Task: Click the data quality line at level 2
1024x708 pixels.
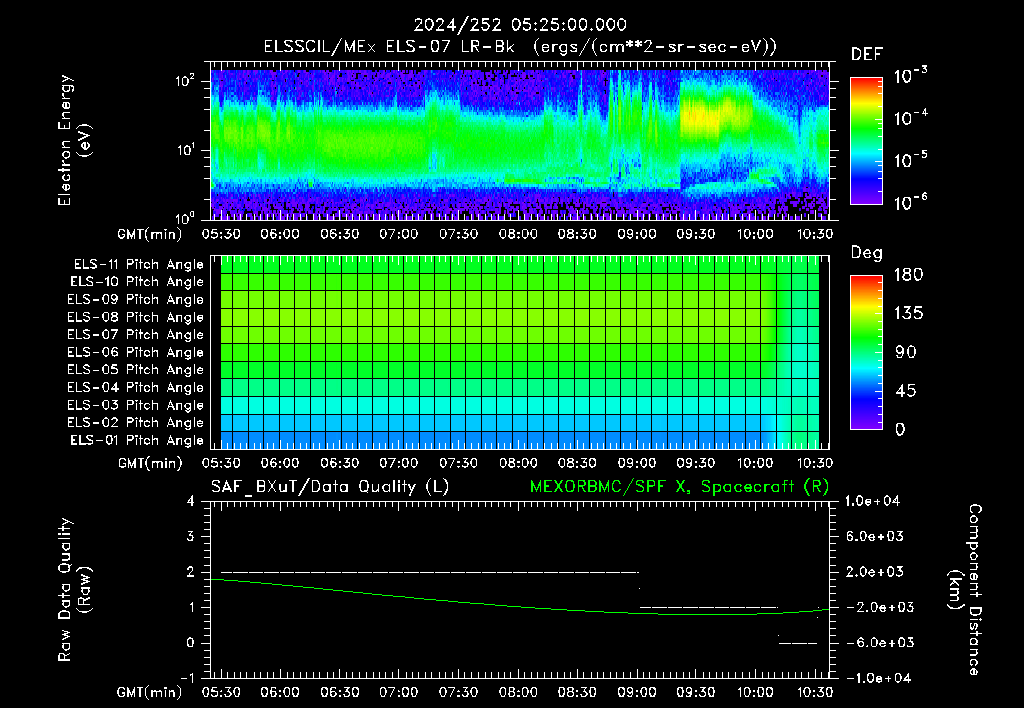Action: 430,572
